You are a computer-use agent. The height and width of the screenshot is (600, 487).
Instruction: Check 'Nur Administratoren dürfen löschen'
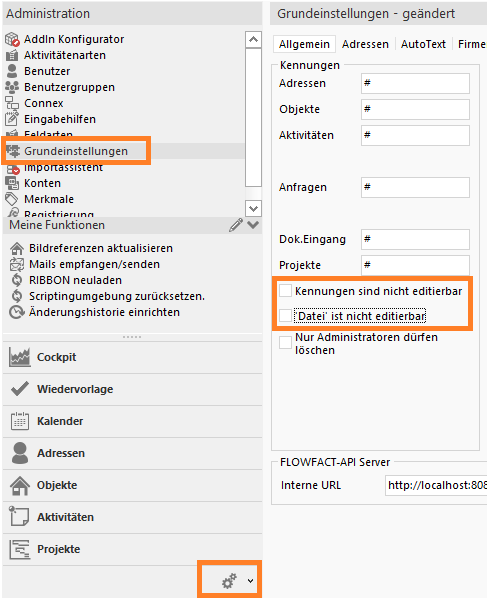pos(285,342)
